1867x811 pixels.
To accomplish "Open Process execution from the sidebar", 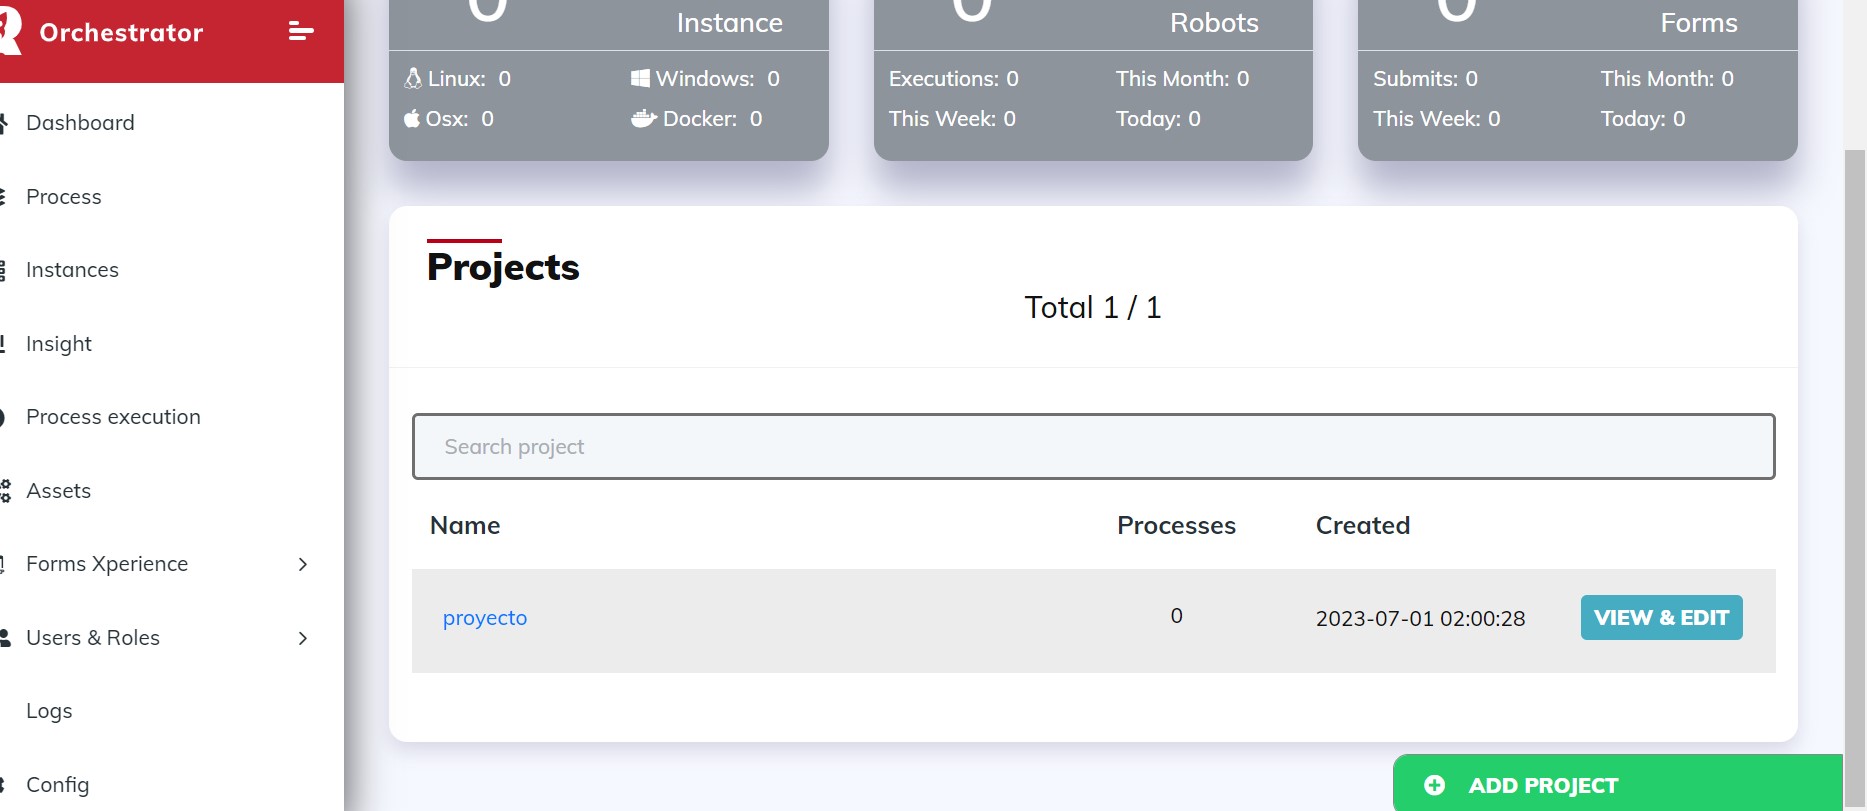I will 113,417.
